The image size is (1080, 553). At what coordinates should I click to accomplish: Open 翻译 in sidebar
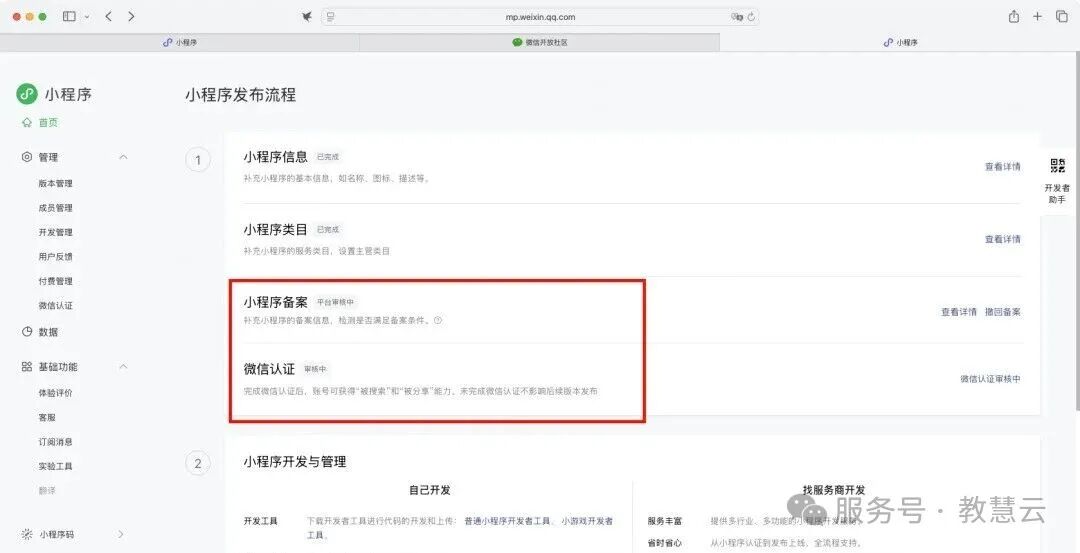tap(47, 491)
